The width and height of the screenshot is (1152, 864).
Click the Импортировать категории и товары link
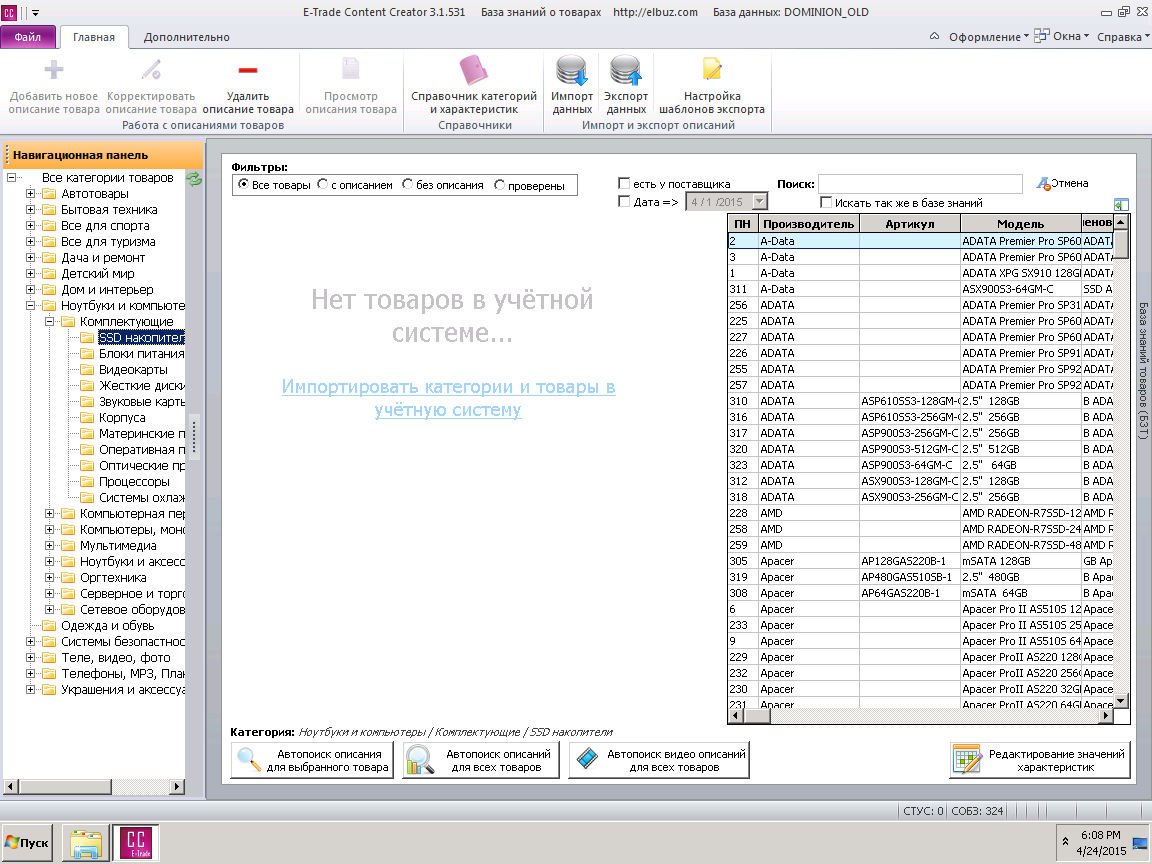tap(448, 398)
